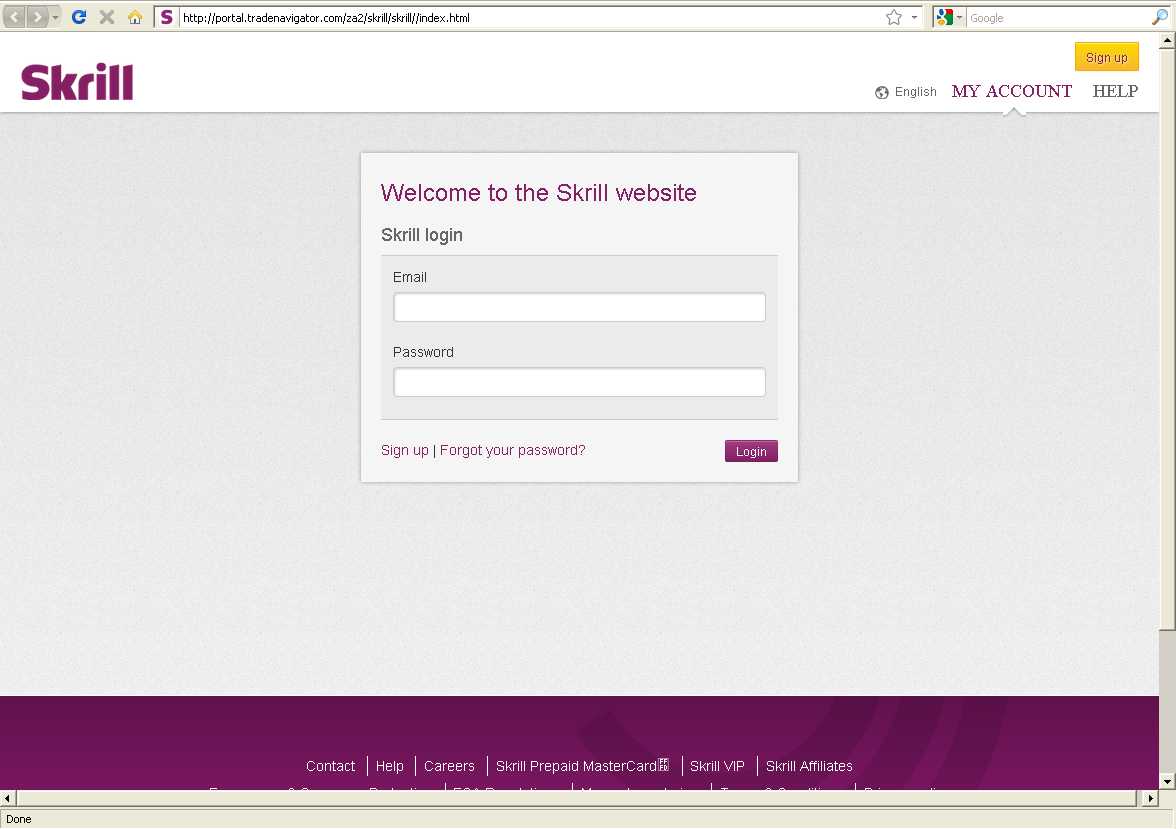Stop loading with the X icon
This screenshot has width=1176, height=829.
coord(106,17)
